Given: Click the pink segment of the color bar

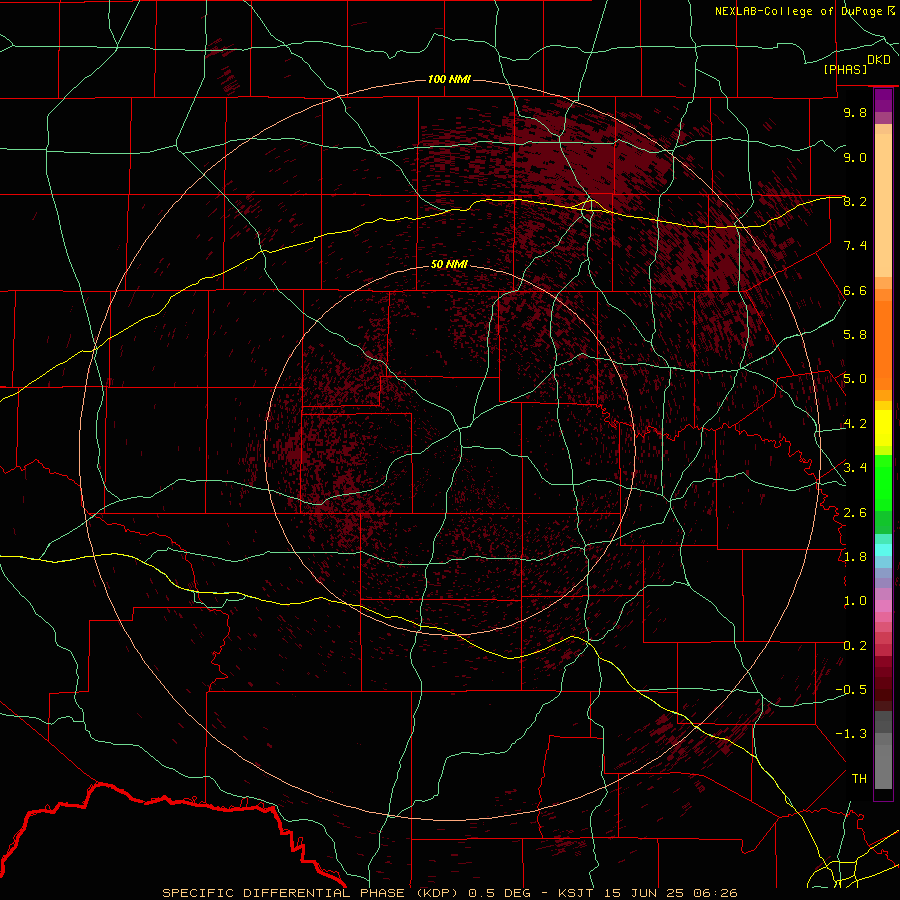Looking at the screenshot, I should [x=883, y=606].
